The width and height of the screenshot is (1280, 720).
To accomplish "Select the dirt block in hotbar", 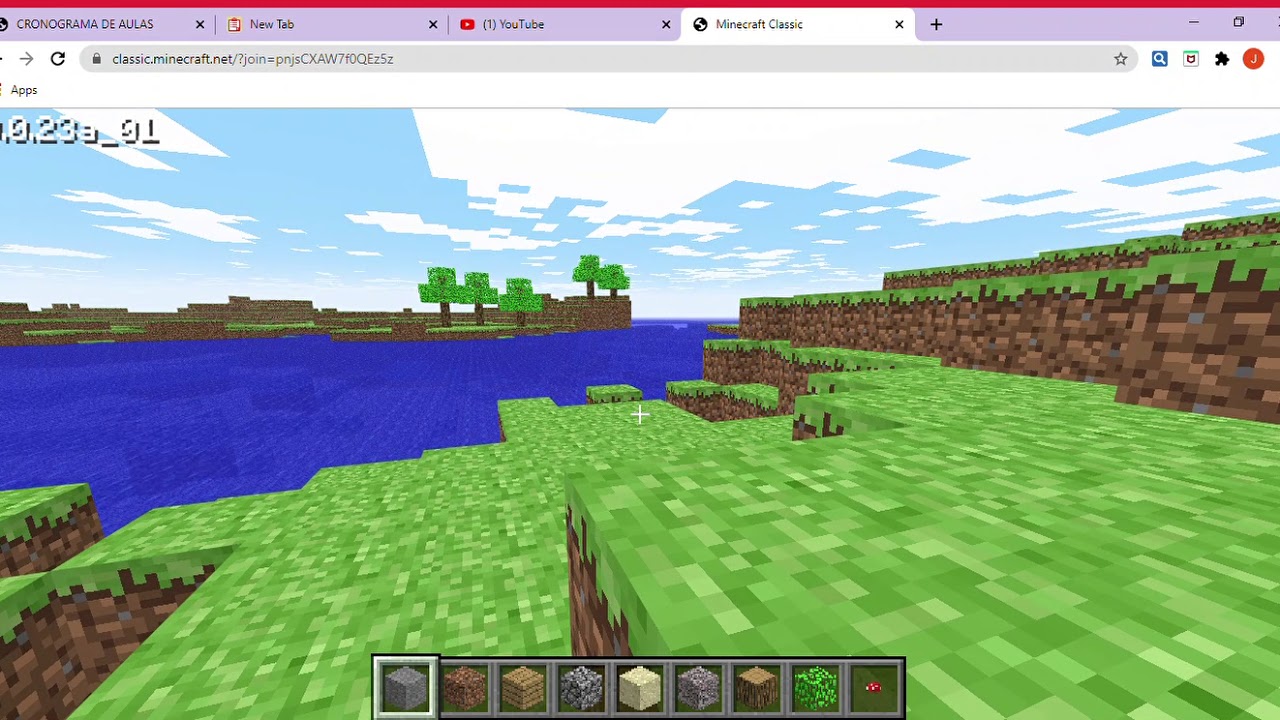I will (464, 688).
